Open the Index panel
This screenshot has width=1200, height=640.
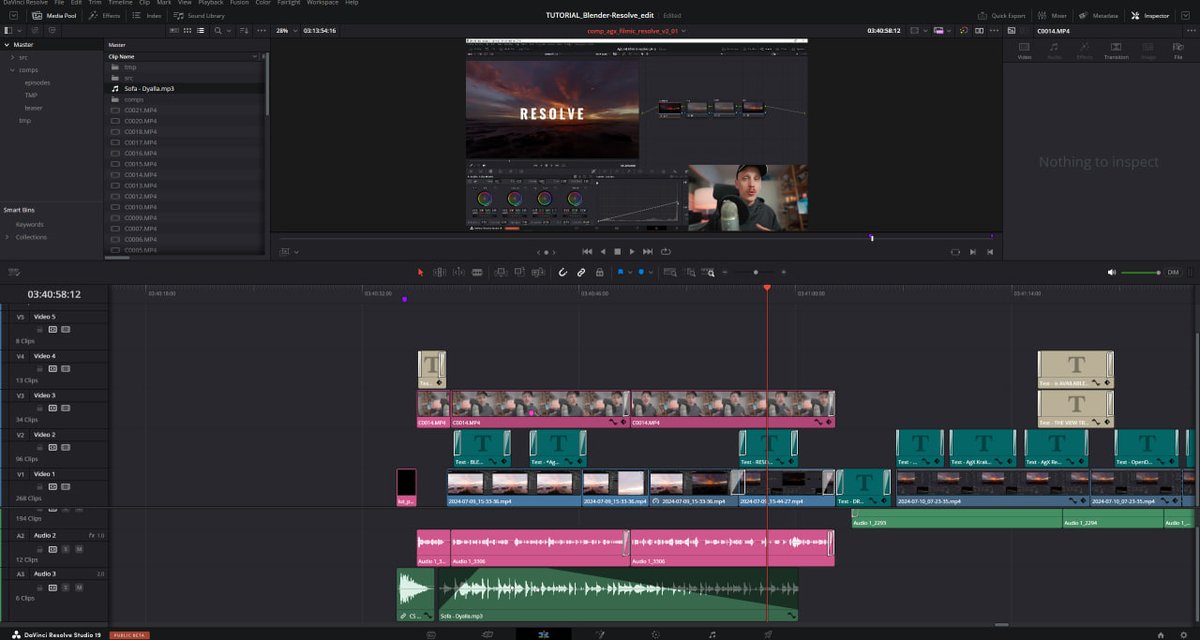coord(147,16)
